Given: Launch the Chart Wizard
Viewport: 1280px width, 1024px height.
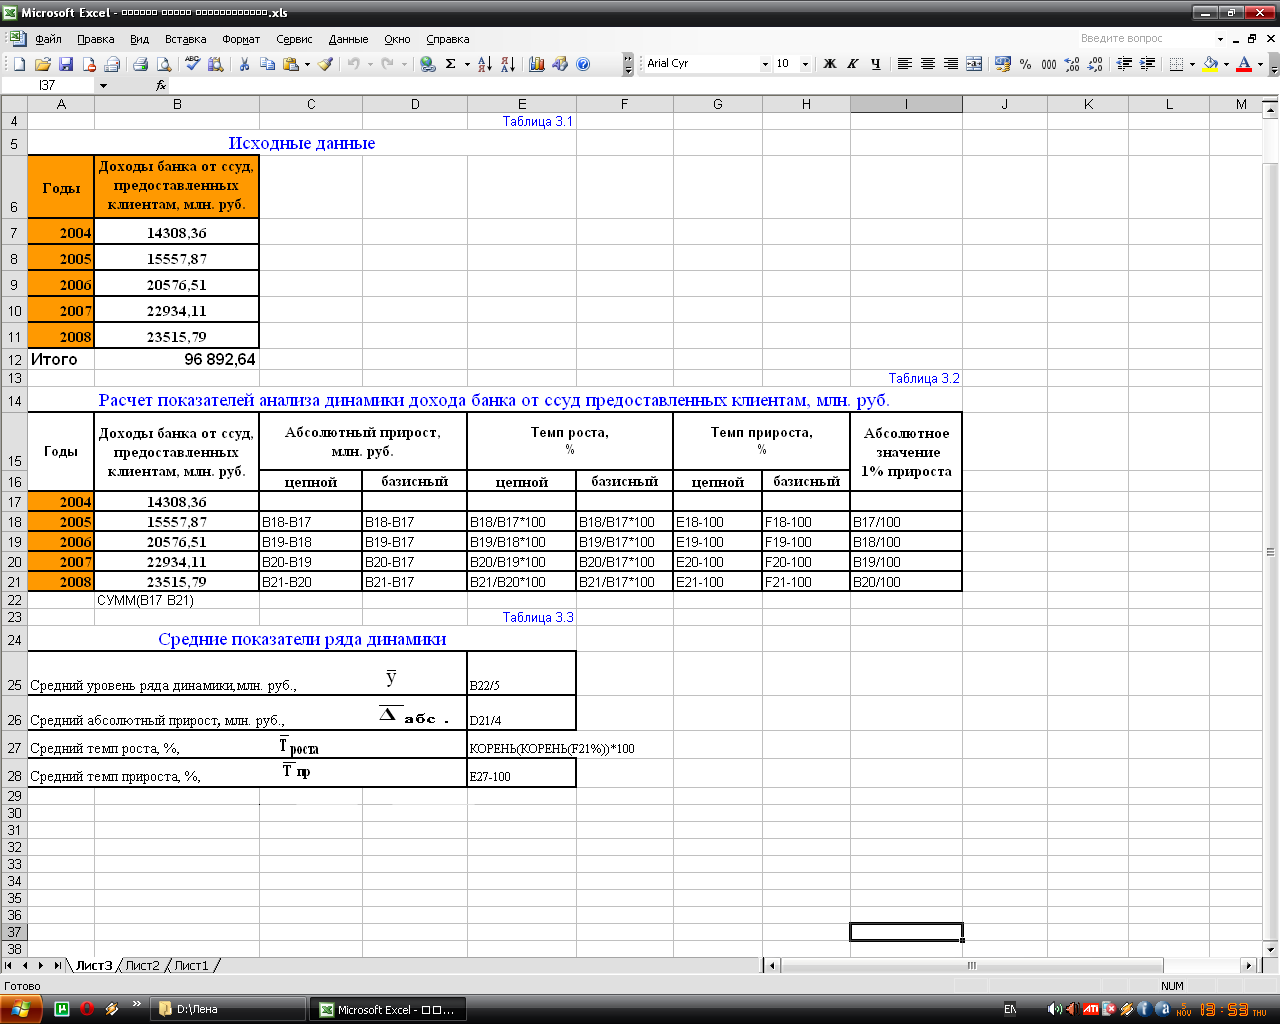Looking at the screenshot, I should (x=537, y=64).
